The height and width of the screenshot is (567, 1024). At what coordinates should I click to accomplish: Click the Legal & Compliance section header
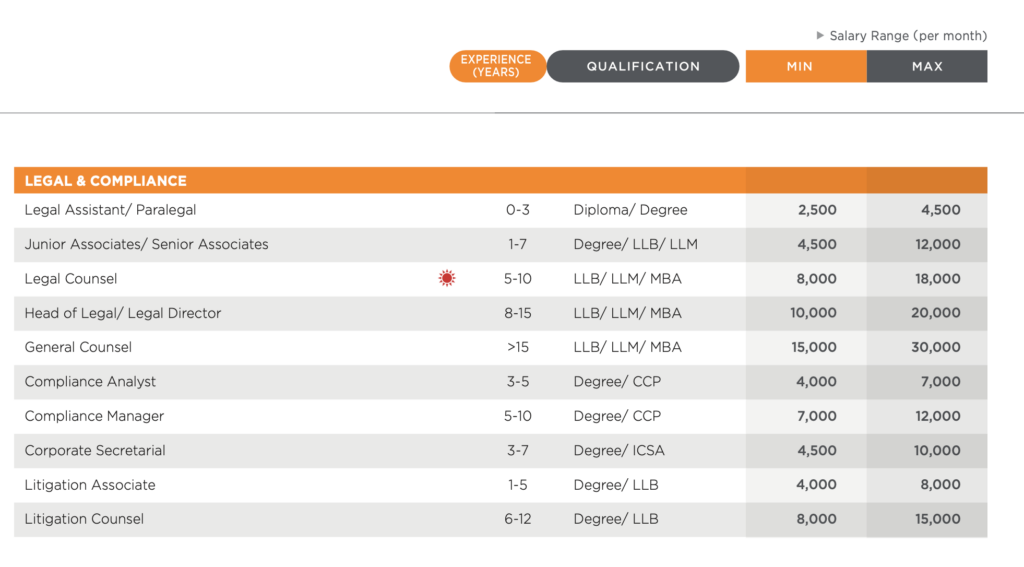click(106, 181)
